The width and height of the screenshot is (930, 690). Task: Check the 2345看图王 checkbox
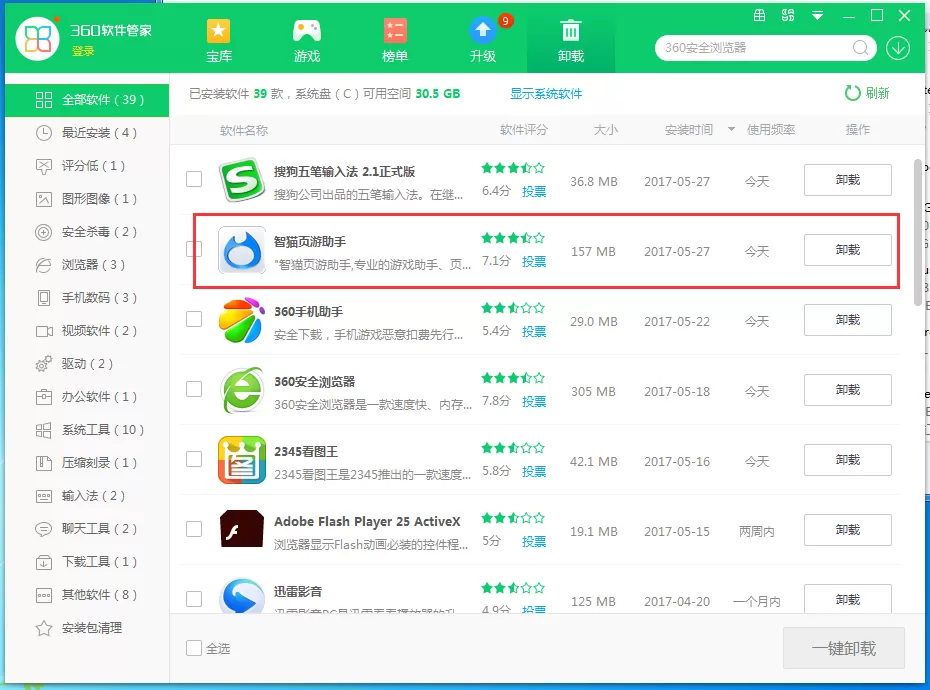pyautogui.click(x=194, y=459)
